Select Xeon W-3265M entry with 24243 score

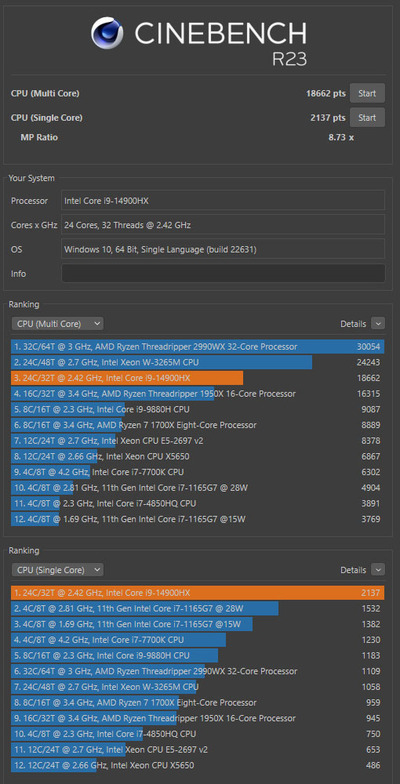coord(198,362)
